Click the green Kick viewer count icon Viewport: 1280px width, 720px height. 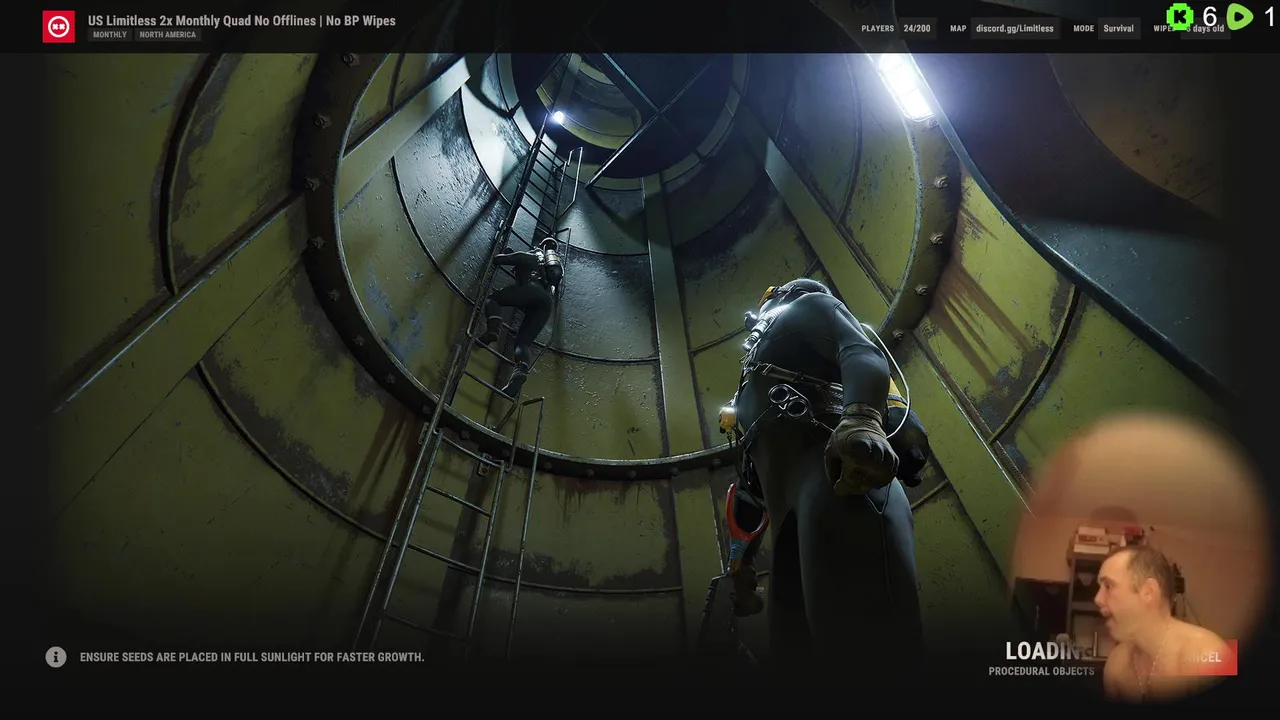1181,16
